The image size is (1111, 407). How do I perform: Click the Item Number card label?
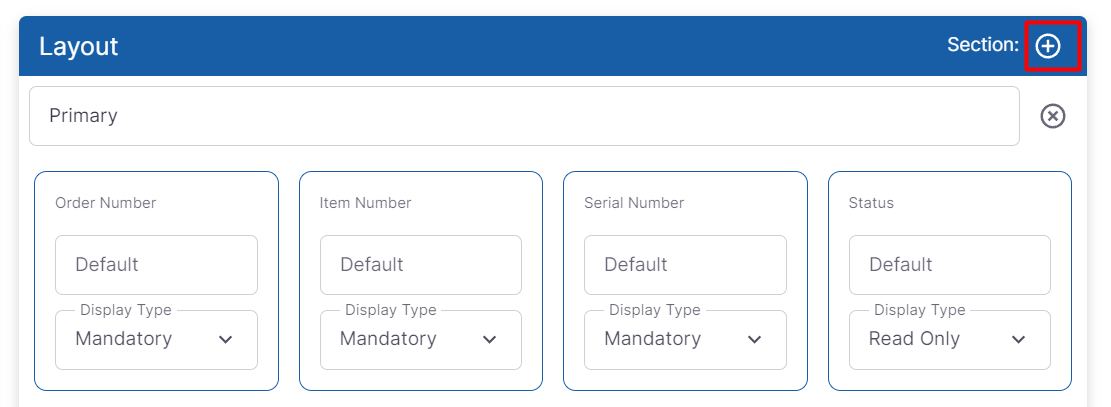[365, 203]
